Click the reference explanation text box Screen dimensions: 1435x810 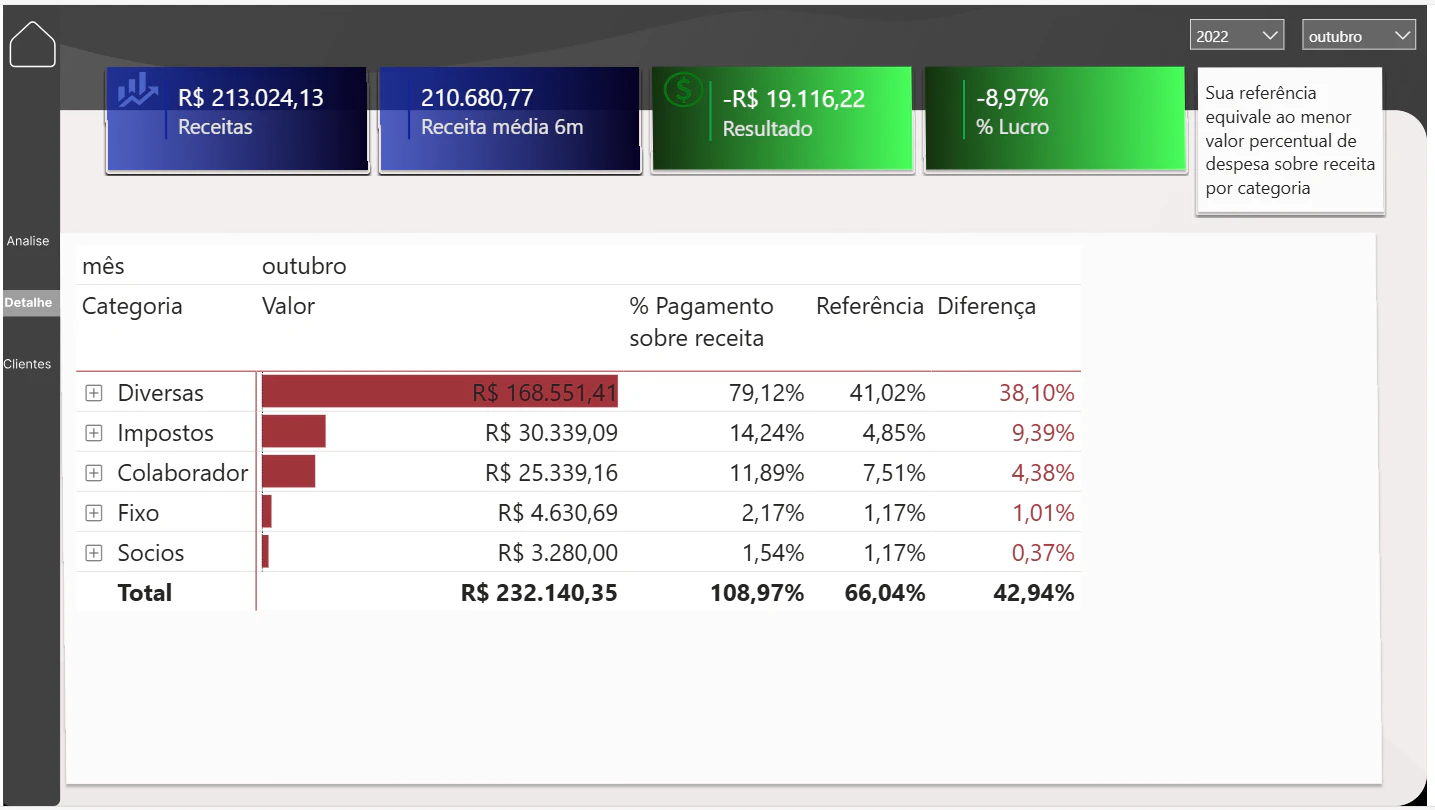click(1290, 141)
